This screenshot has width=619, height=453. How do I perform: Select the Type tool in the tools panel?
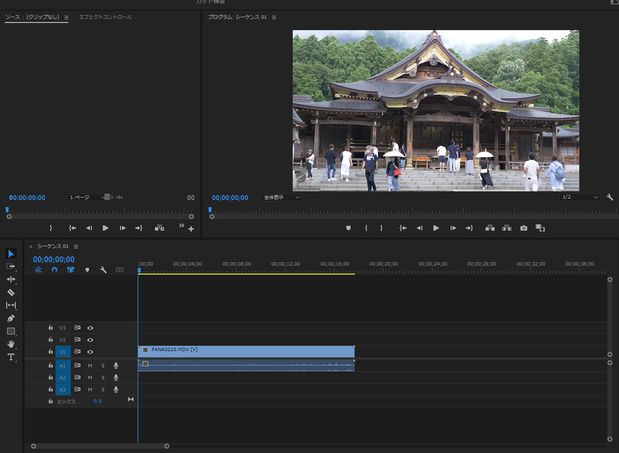(x=11, y=357)
